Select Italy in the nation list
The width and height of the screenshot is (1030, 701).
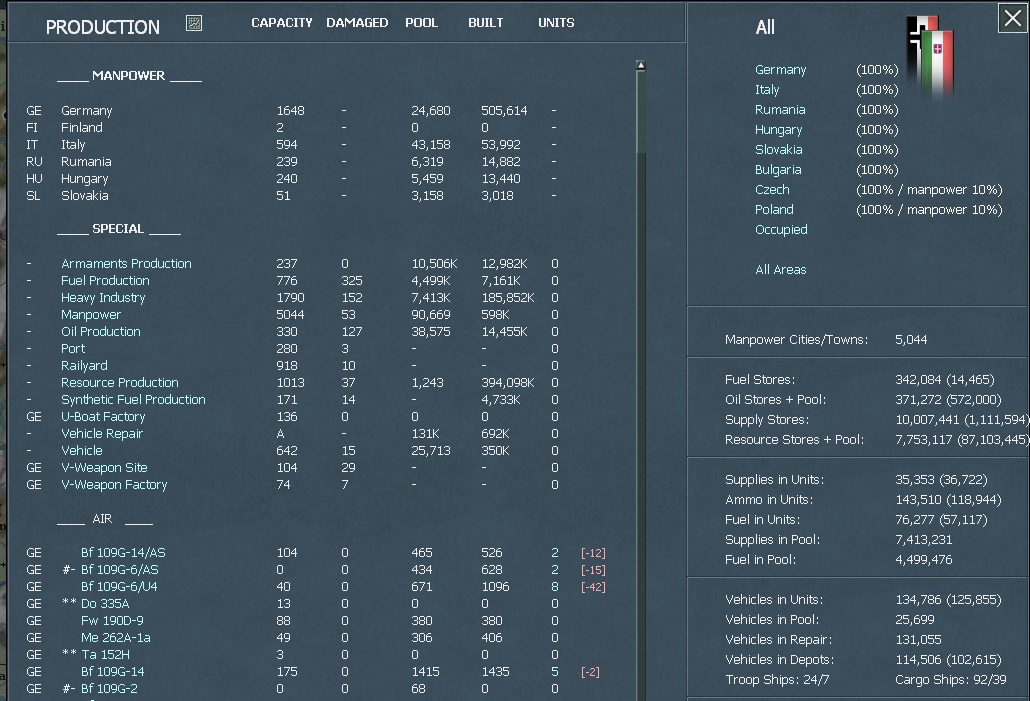[767, 89]
